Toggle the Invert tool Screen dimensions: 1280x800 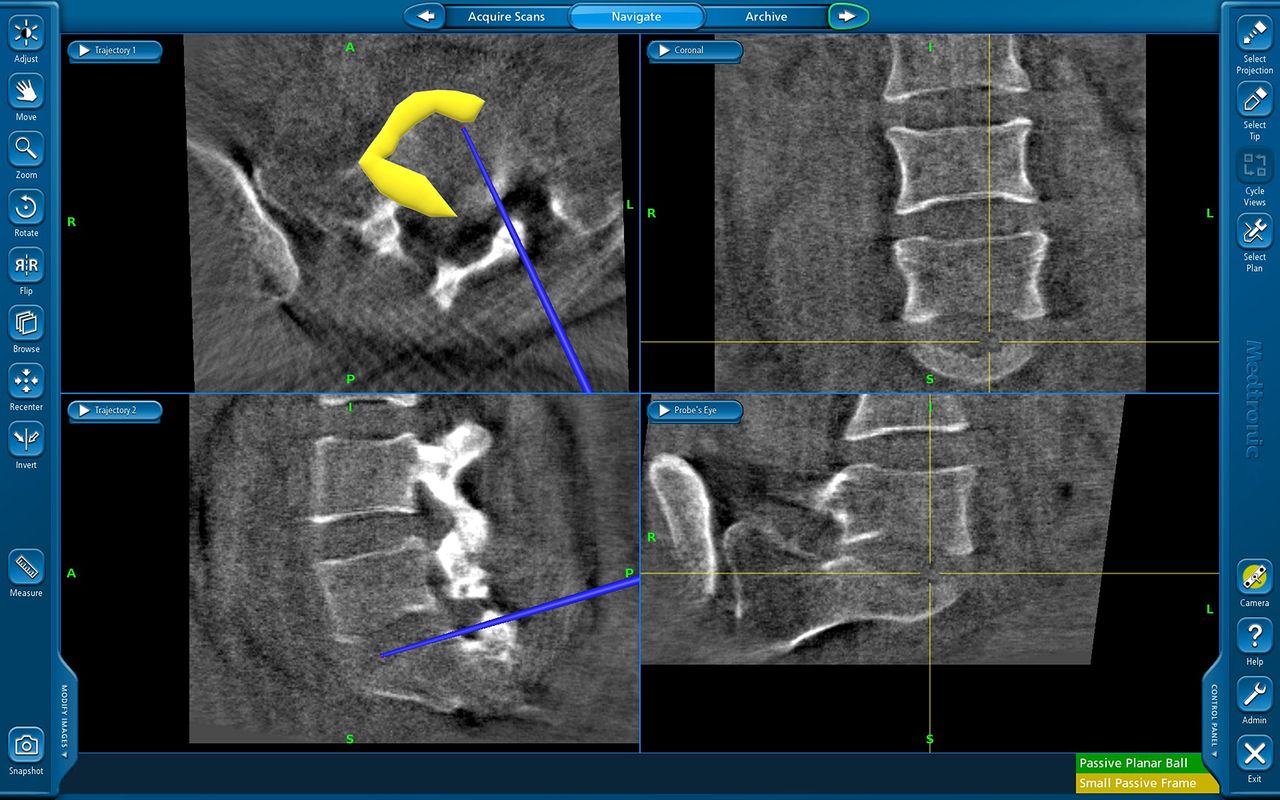click(26, 439)
